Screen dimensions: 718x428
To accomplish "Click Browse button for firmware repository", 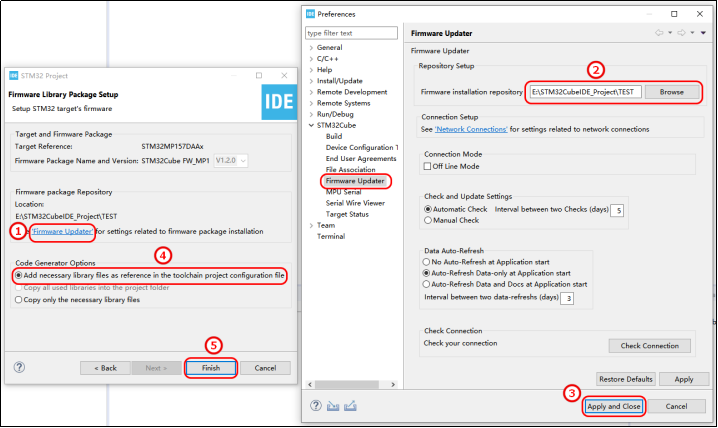I will (672, 92).
